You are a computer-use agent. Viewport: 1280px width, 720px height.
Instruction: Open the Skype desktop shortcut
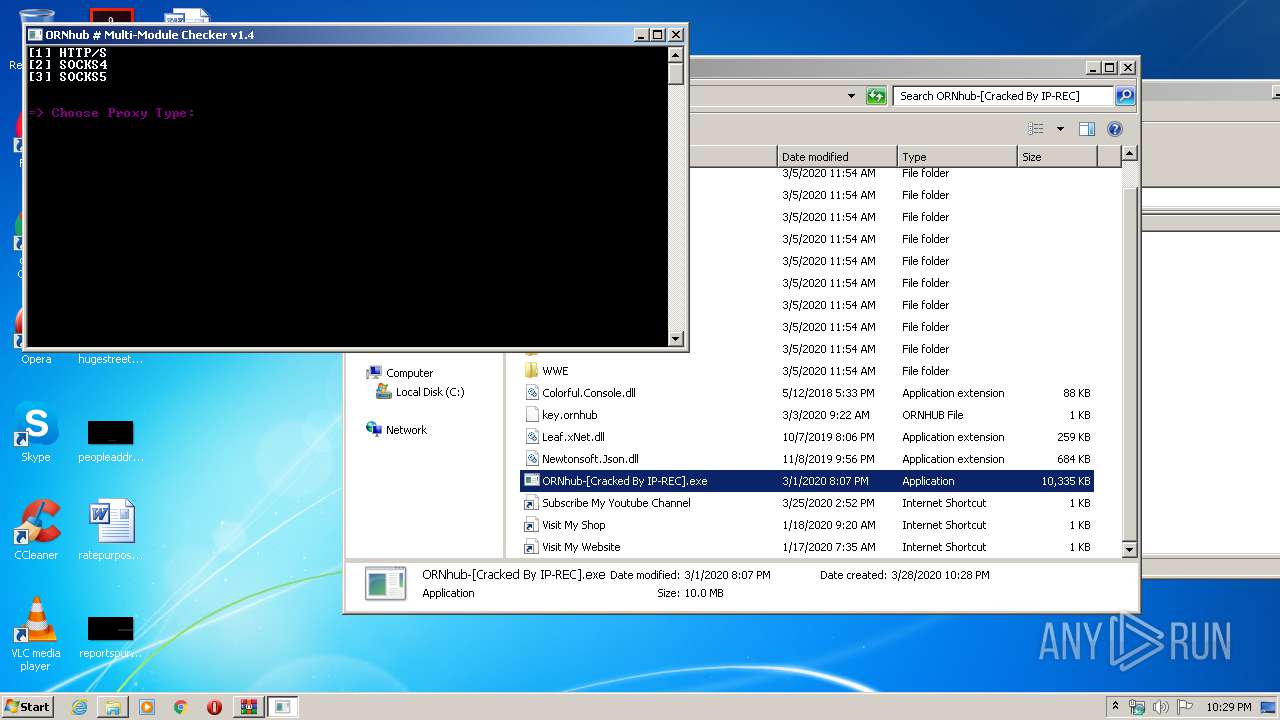pyautogui.click(x=36, y=434)
